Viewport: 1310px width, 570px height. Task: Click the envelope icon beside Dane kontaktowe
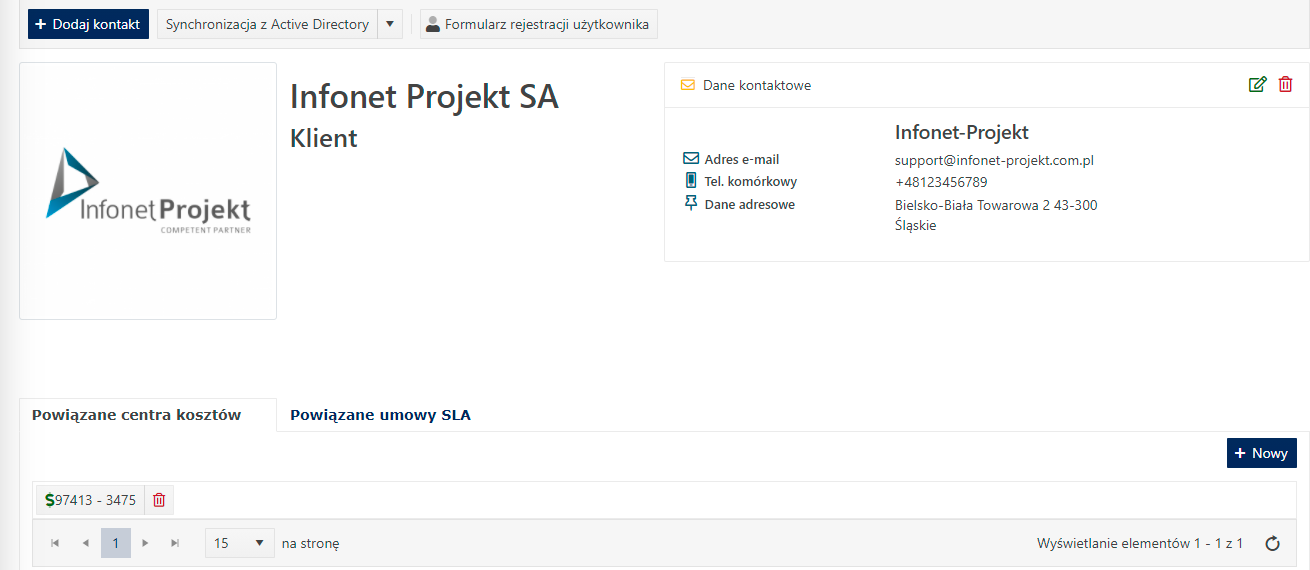pyautogui.click(x=688, y=85)
